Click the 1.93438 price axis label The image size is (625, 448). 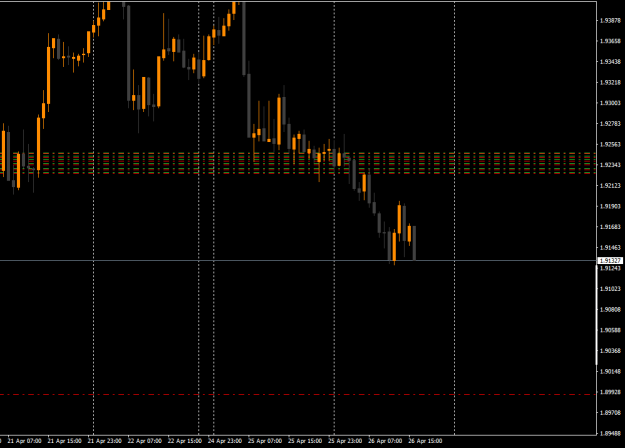[610, 62]
